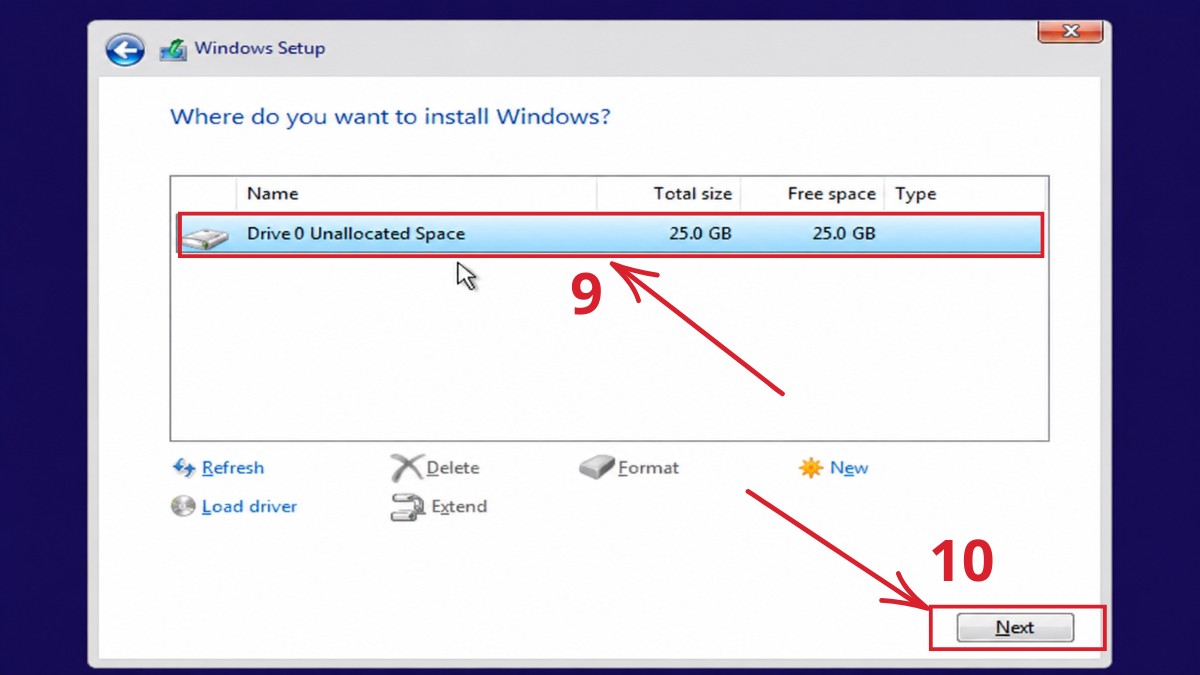Click the blue back arrow button
Image resolution: width=1200 pixels, height=675 pixels.
tap(125, 48)
